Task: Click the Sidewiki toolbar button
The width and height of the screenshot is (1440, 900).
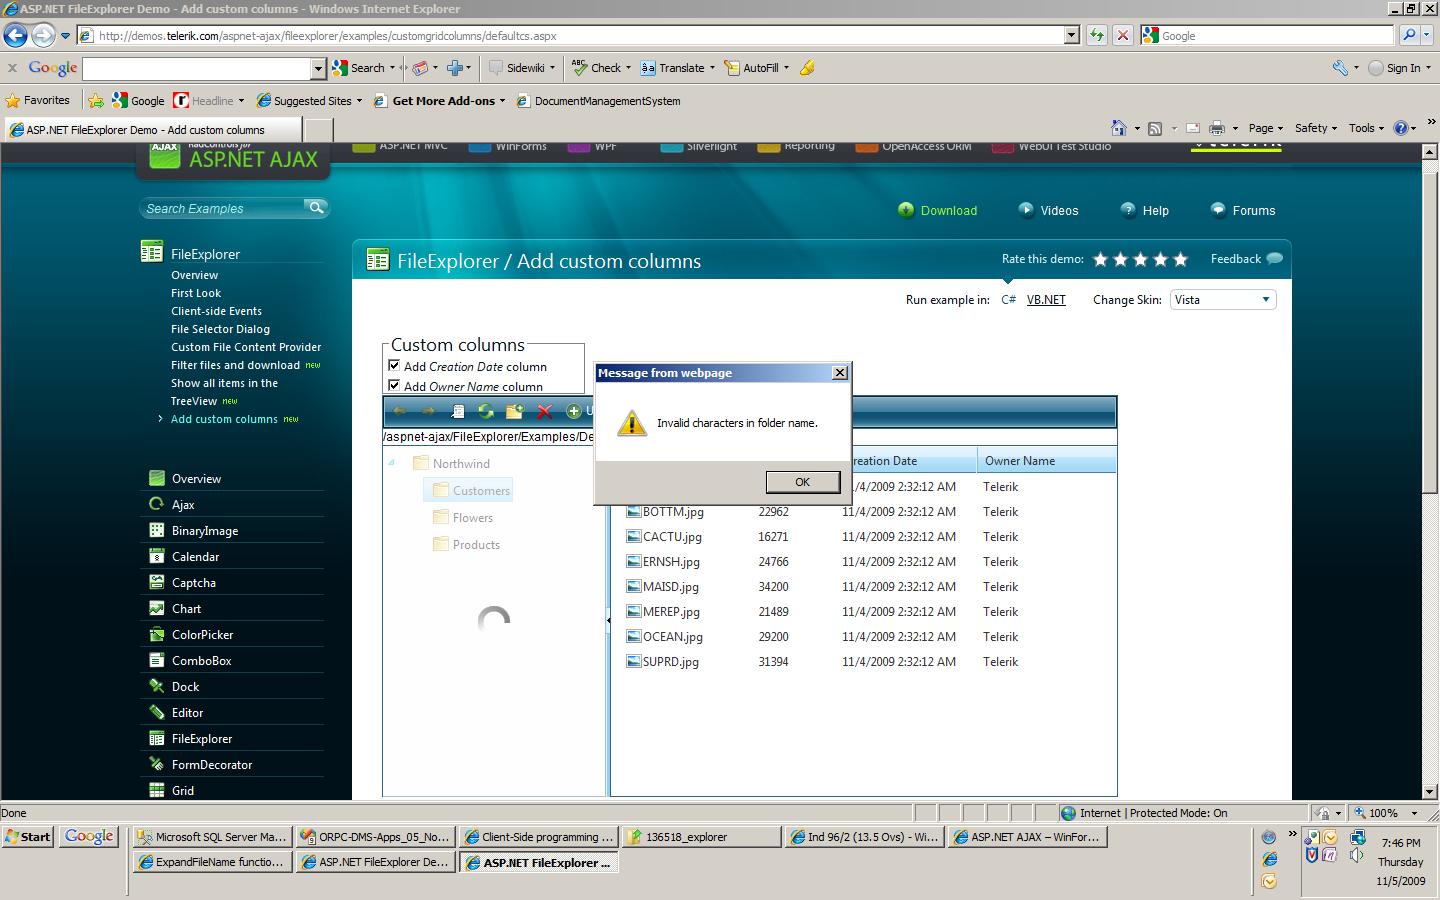Action: coord(521,68)
